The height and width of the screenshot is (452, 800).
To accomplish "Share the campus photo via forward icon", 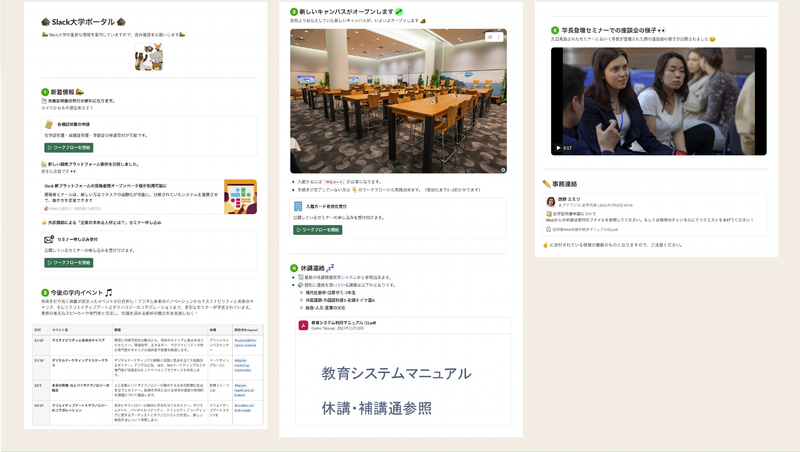I will pyautogui.click(x=490, y=37).
